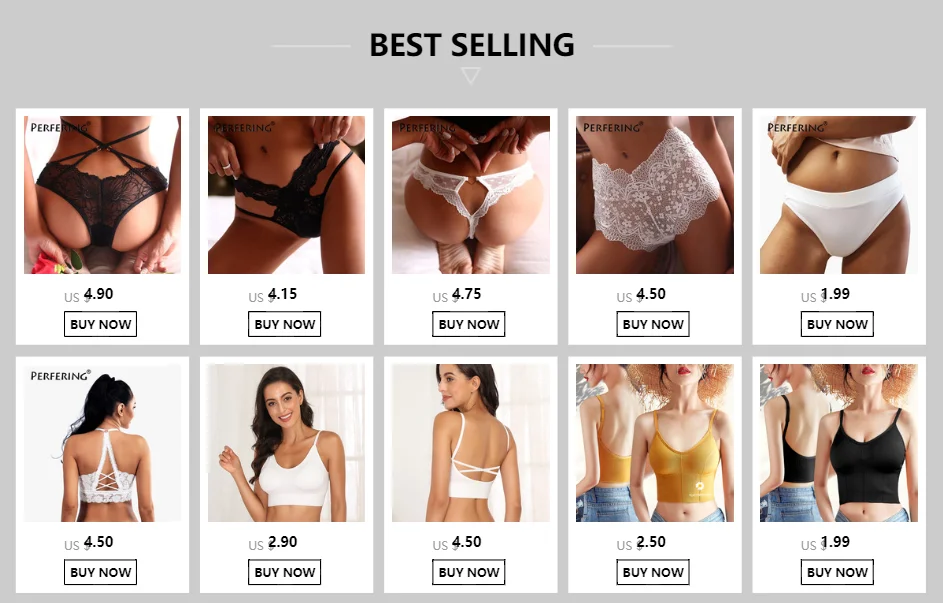This screenshot has height=603, width=943.
Task: Open the white lace-back bralette image
Action: pos(102,442)
